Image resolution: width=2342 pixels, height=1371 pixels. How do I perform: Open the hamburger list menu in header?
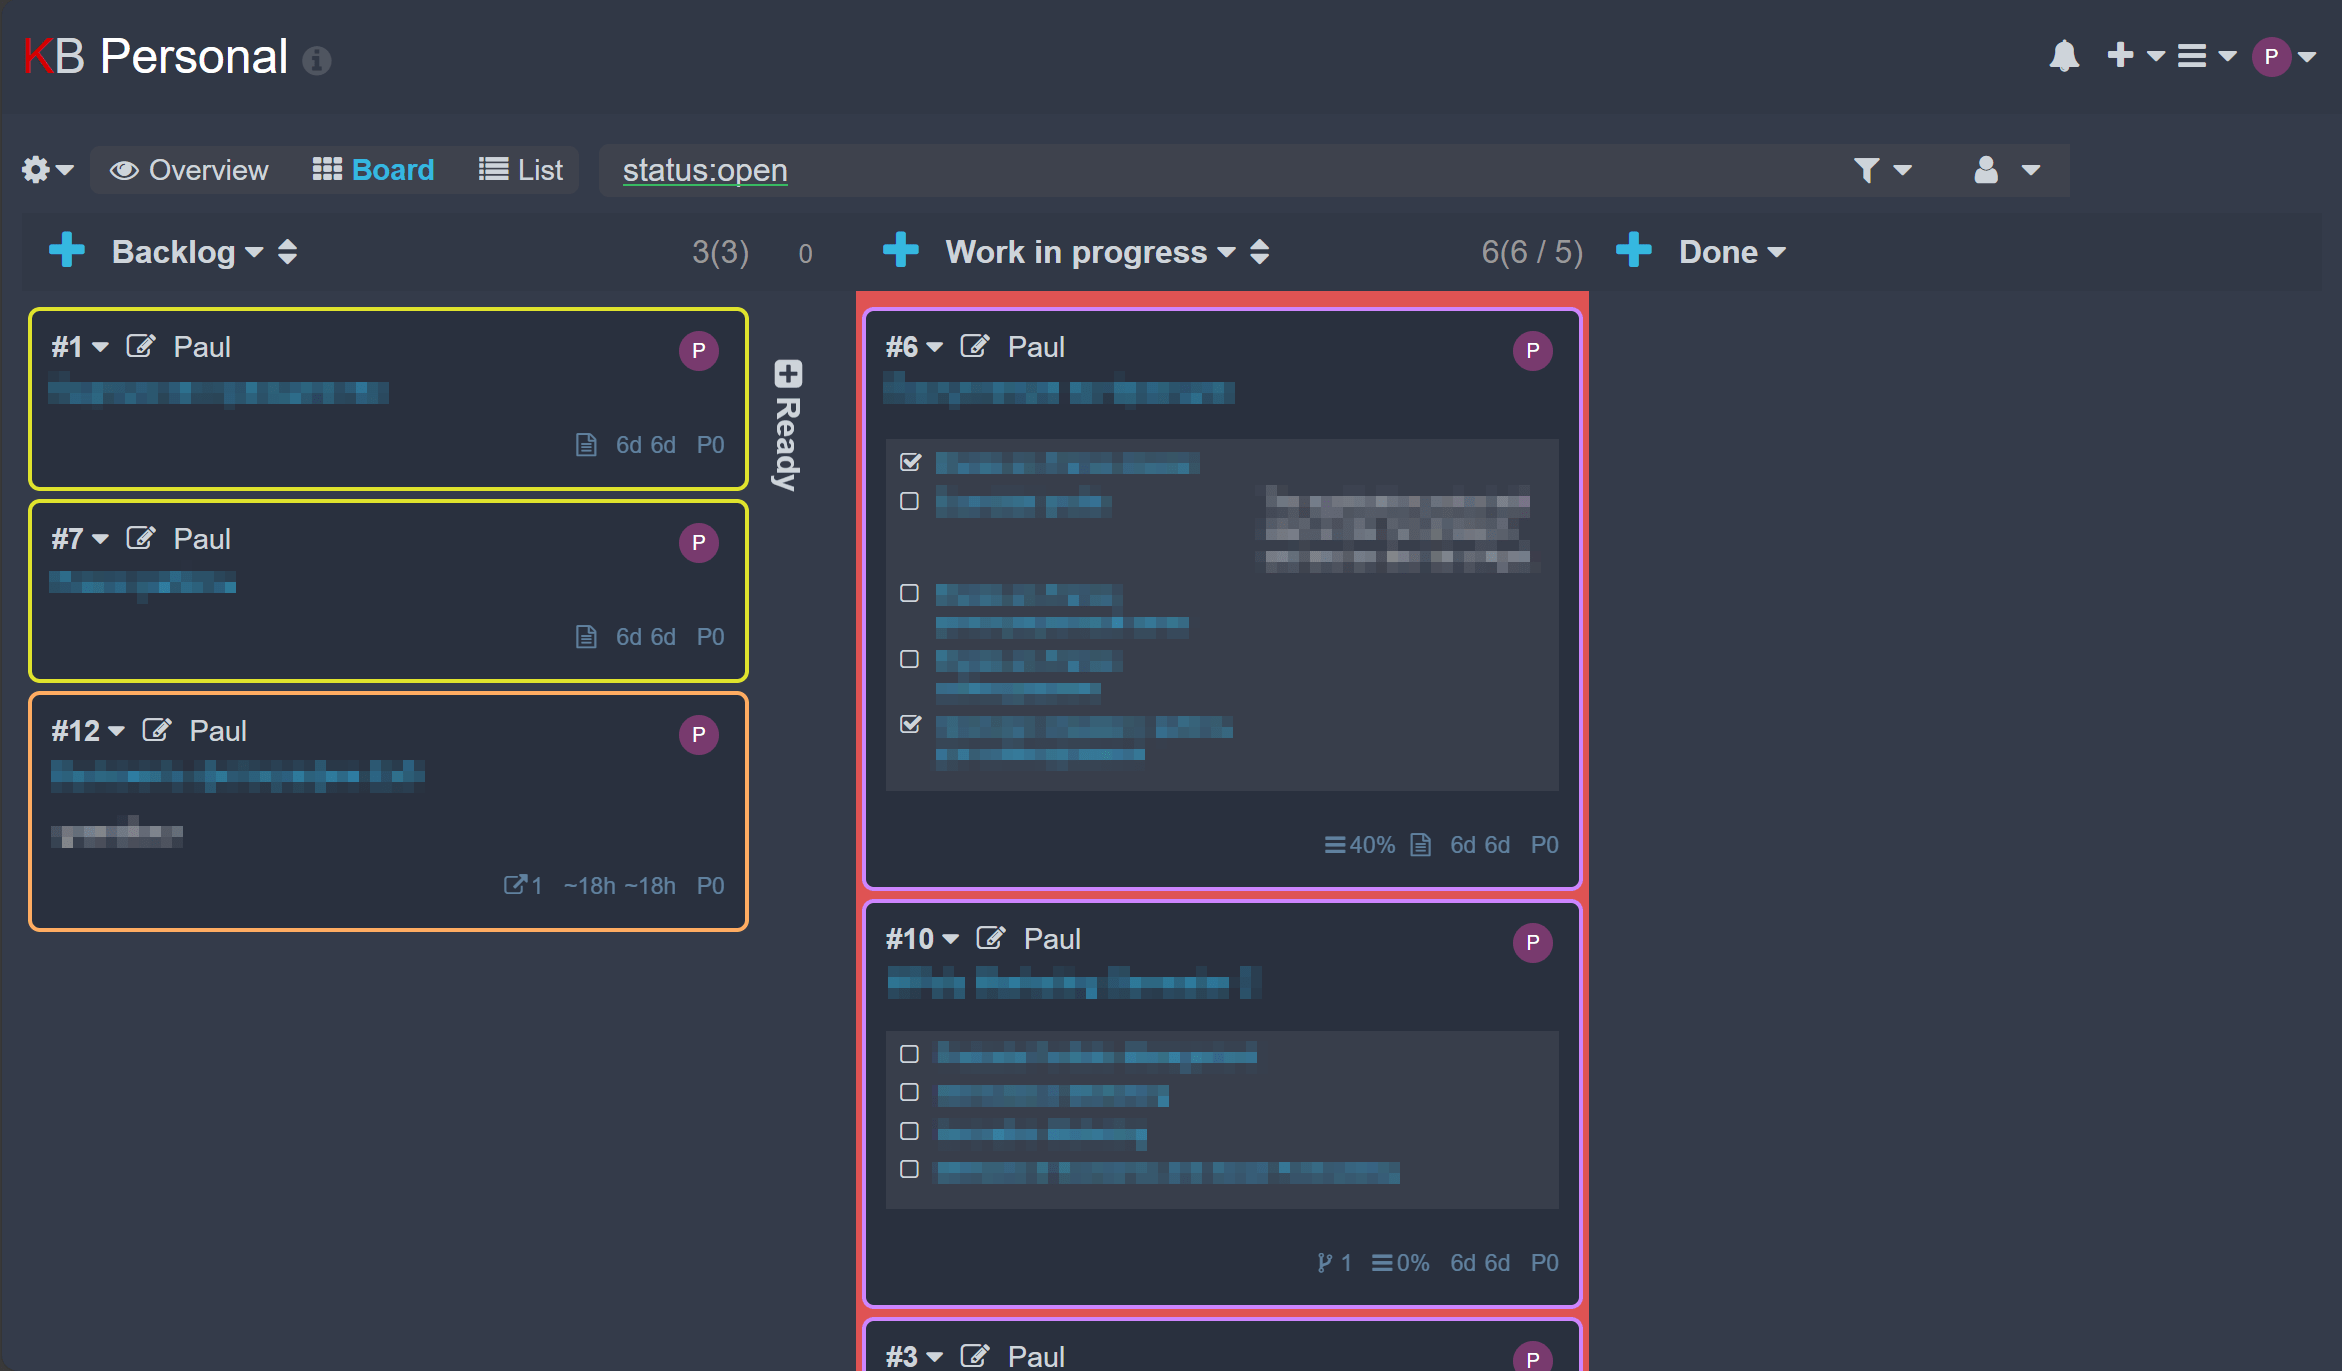(2206, 56)
